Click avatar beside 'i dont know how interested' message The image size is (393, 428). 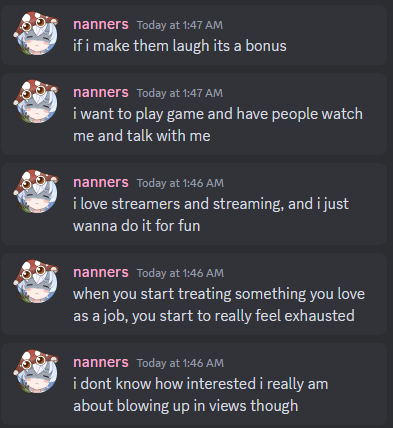[36, 371]
